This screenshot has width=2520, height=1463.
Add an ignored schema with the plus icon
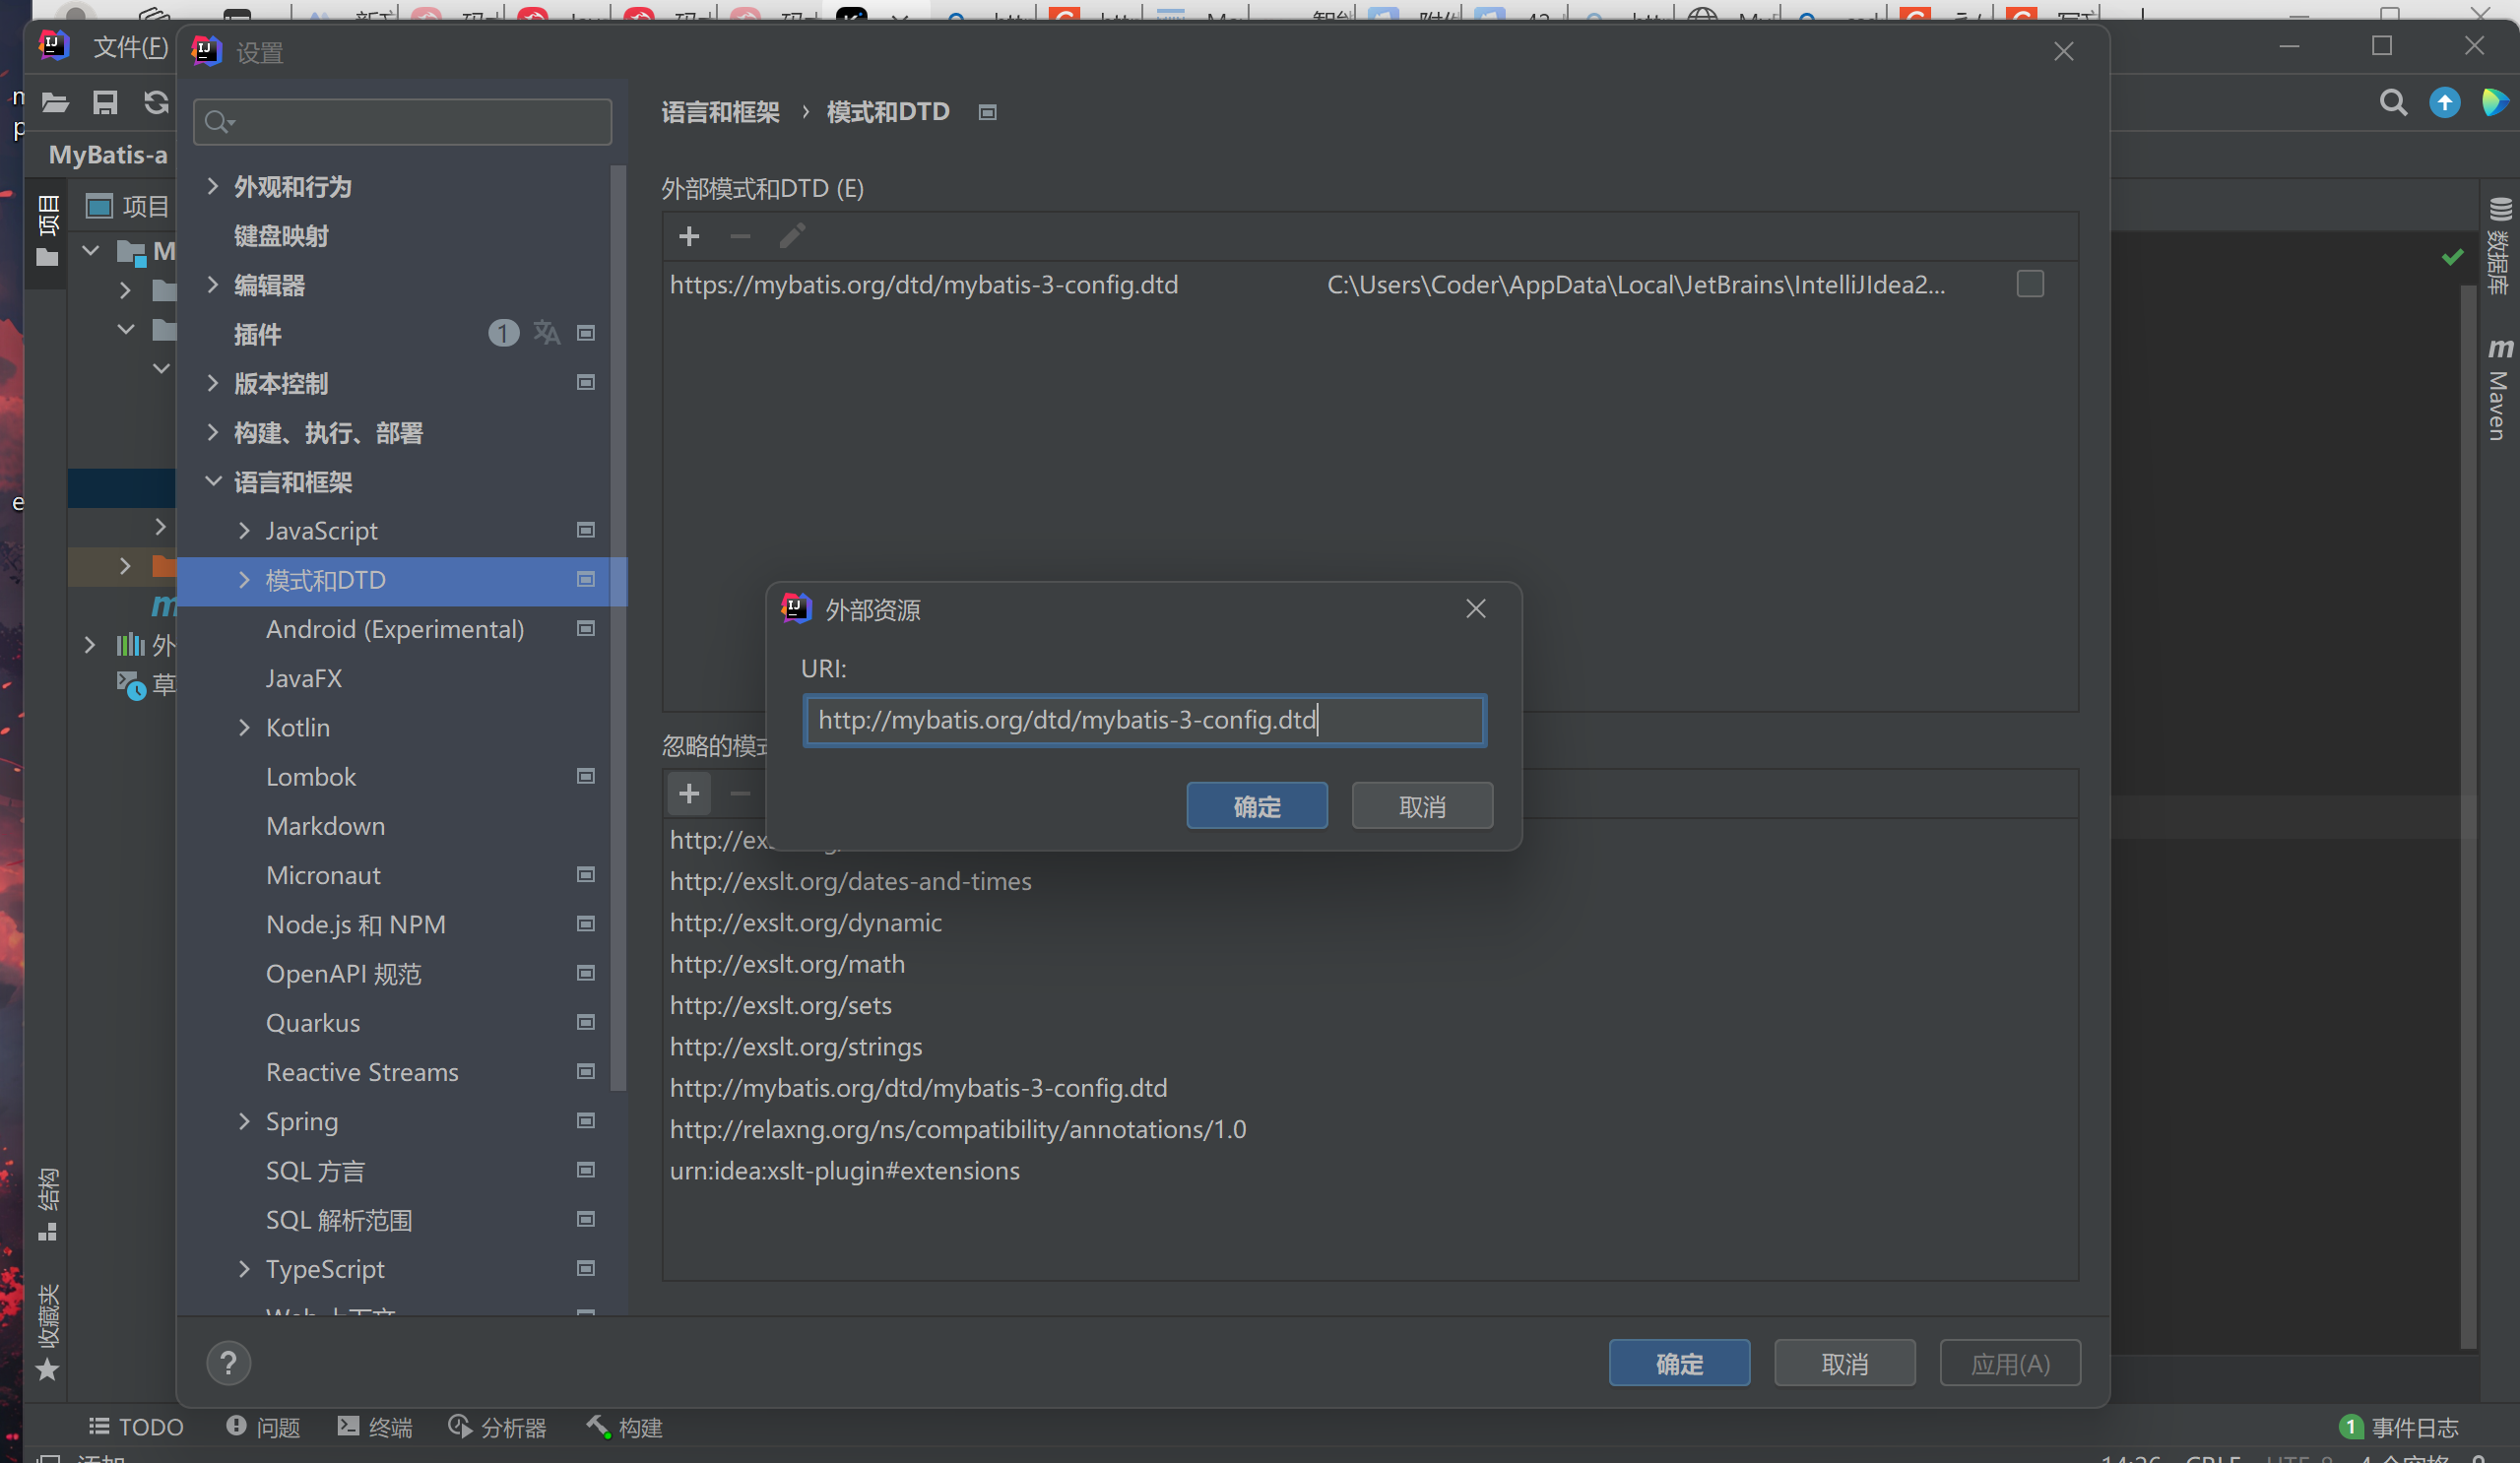tap(689, 793)
